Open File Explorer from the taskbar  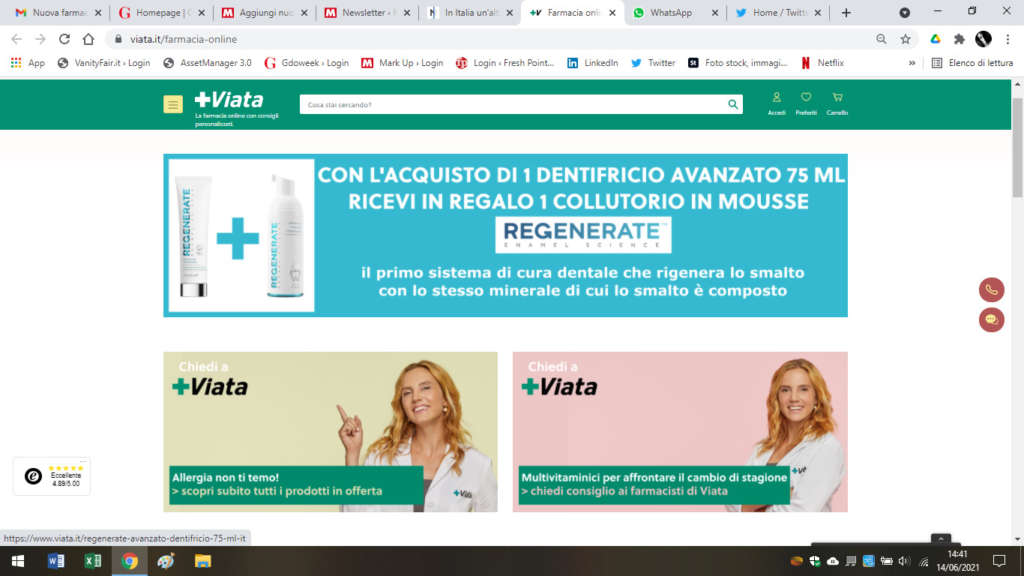pyautogui.click(x=202, y=561)
